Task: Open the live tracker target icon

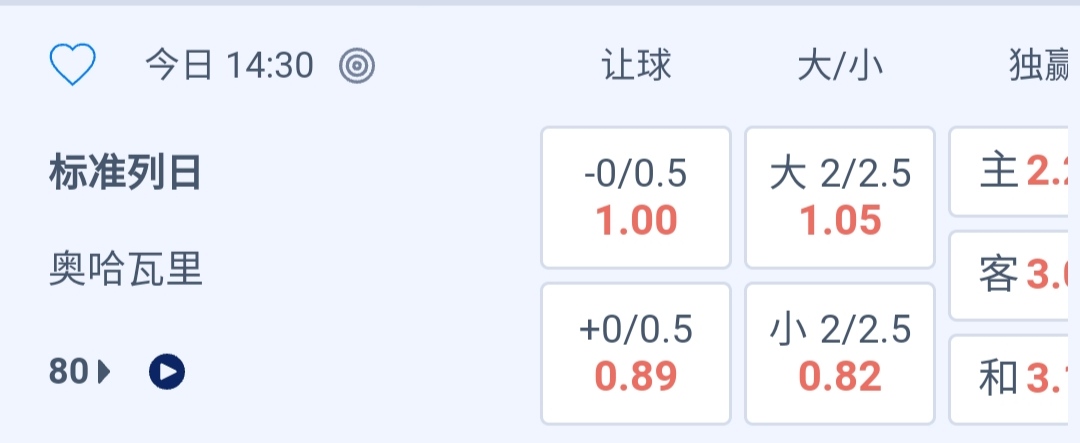Action: 357,66
